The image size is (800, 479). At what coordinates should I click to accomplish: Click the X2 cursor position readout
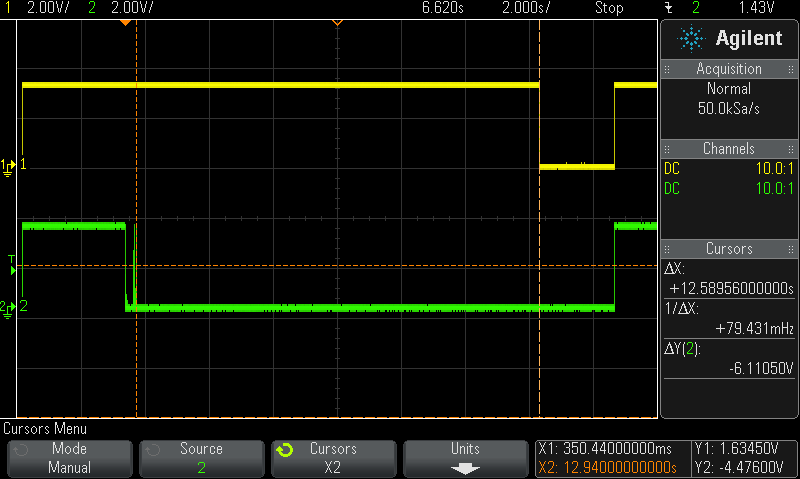pos(608,467)
